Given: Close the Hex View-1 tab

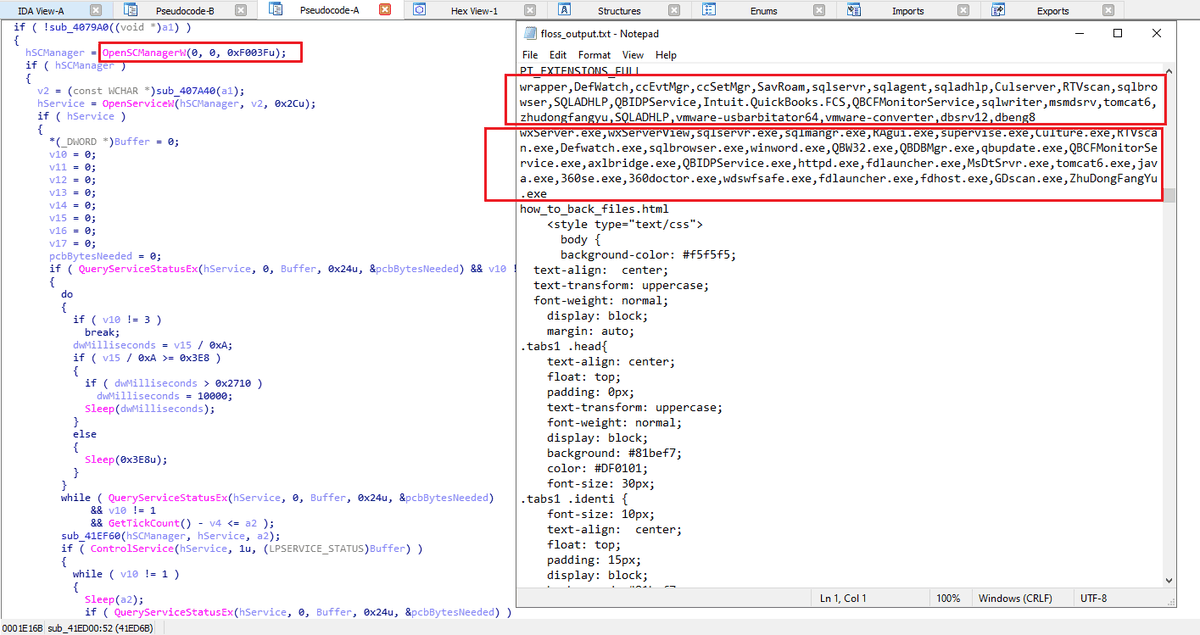Looking at the screenshot, I should 530,10.
